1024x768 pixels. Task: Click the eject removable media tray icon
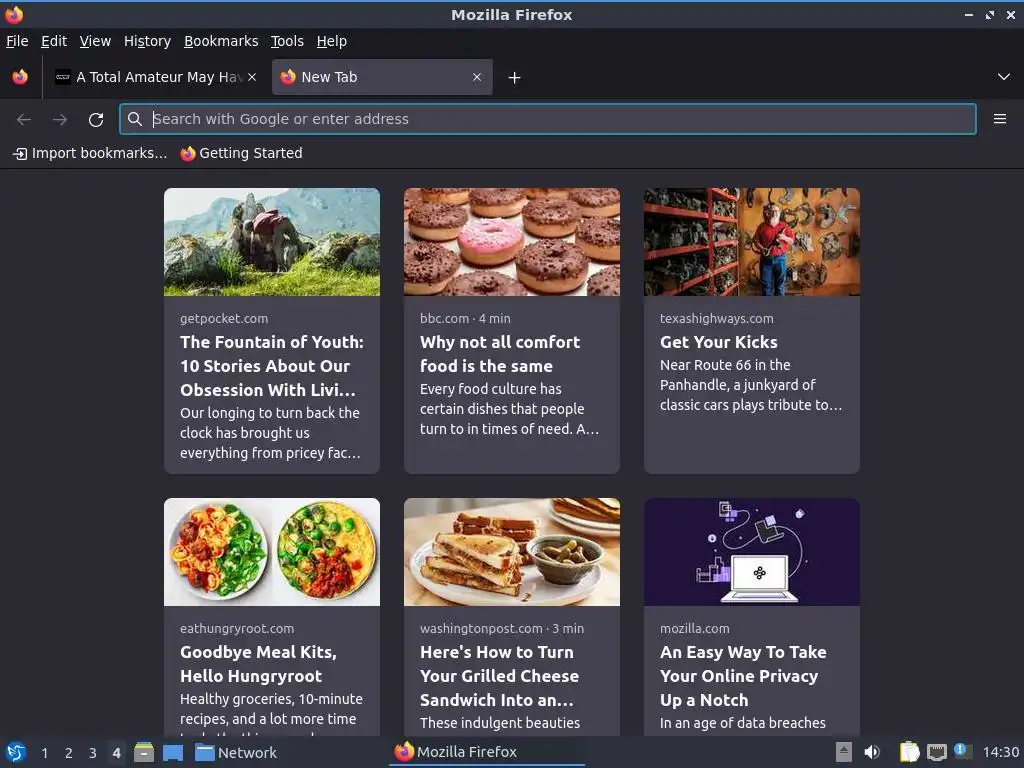point(844,752)
